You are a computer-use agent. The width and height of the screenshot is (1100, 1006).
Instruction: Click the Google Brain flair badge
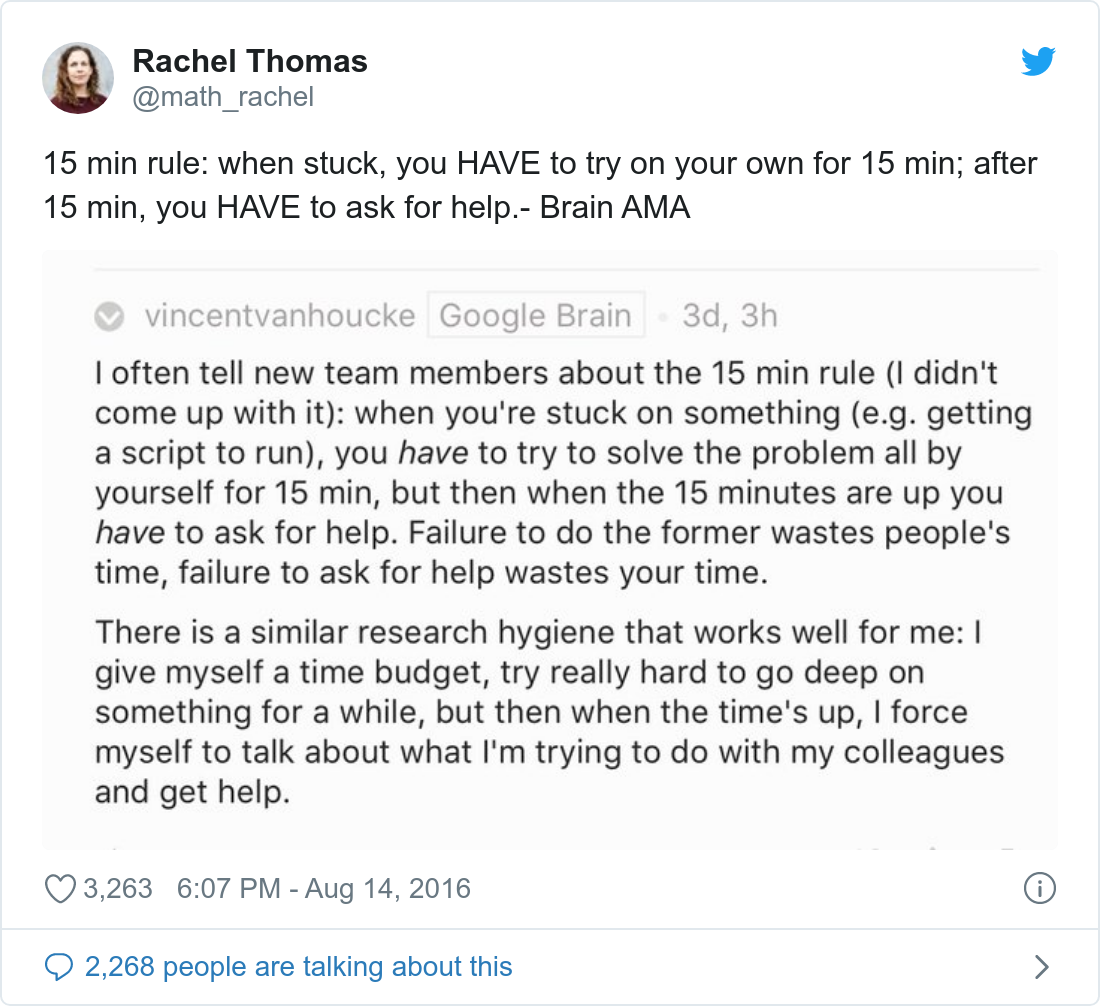point(536,315)
